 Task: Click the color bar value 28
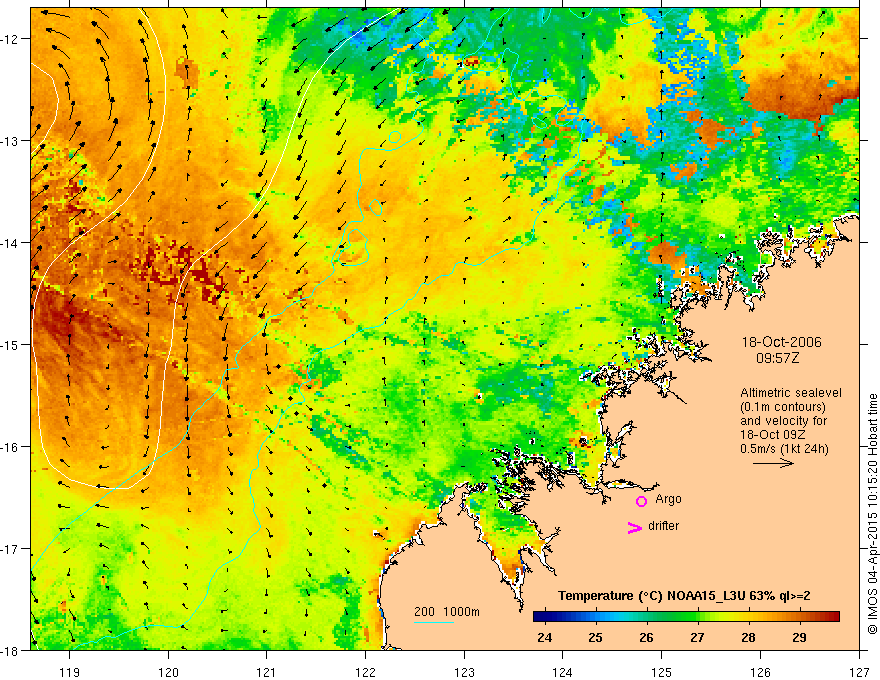tap(748, 638)
